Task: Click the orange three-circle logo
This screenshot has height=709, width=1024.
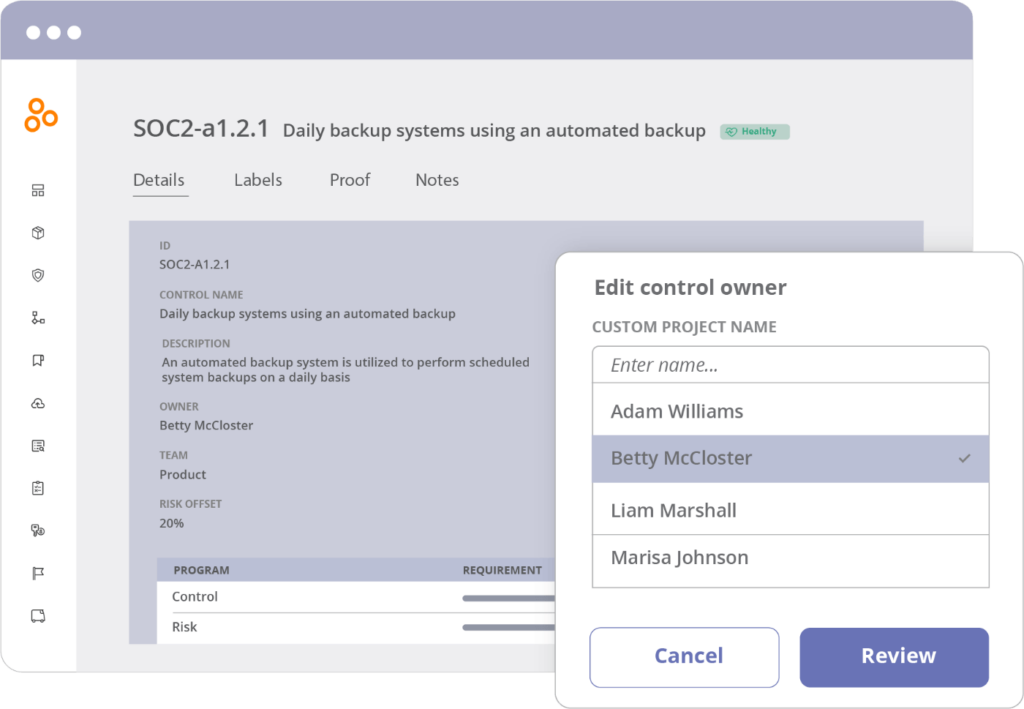Action: (x=40, y=115)
